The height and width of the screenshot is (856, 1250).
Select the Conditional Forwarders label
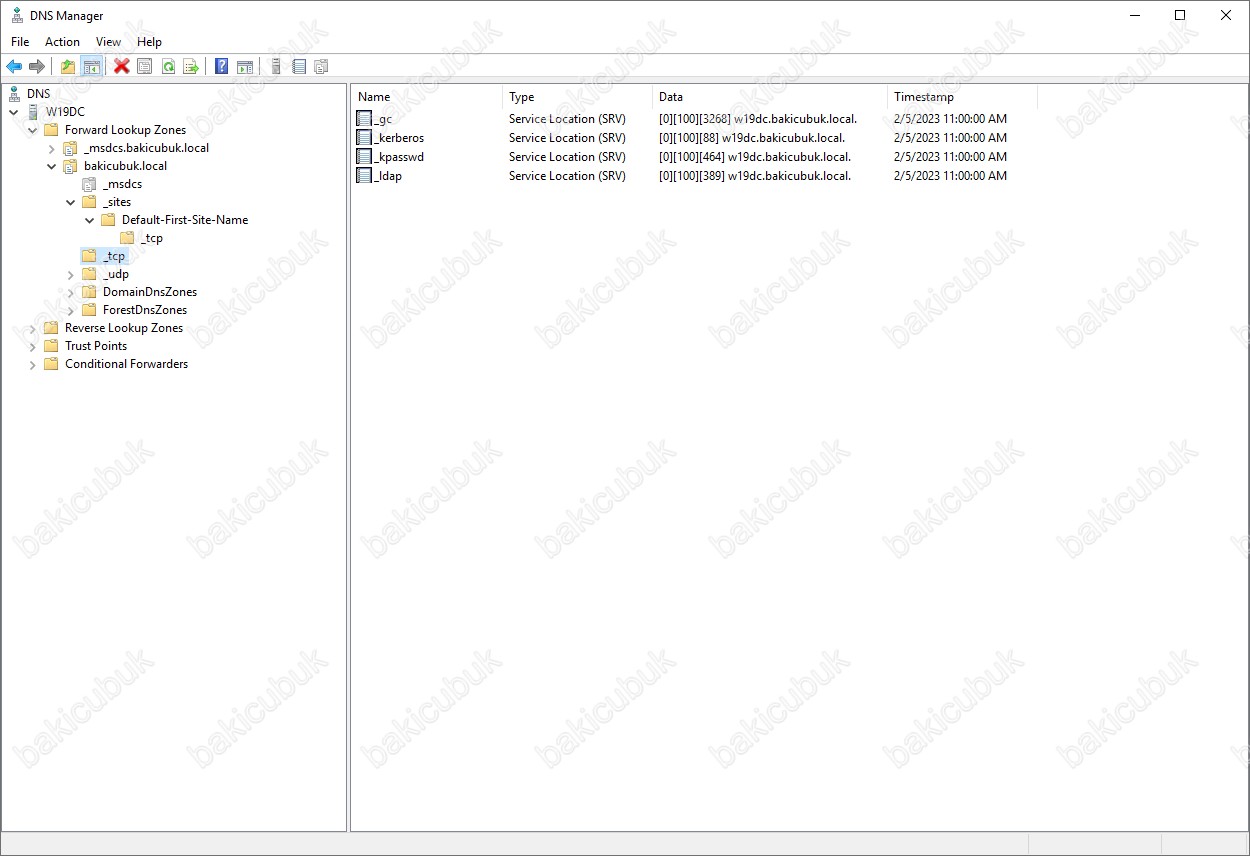[126, 364]
